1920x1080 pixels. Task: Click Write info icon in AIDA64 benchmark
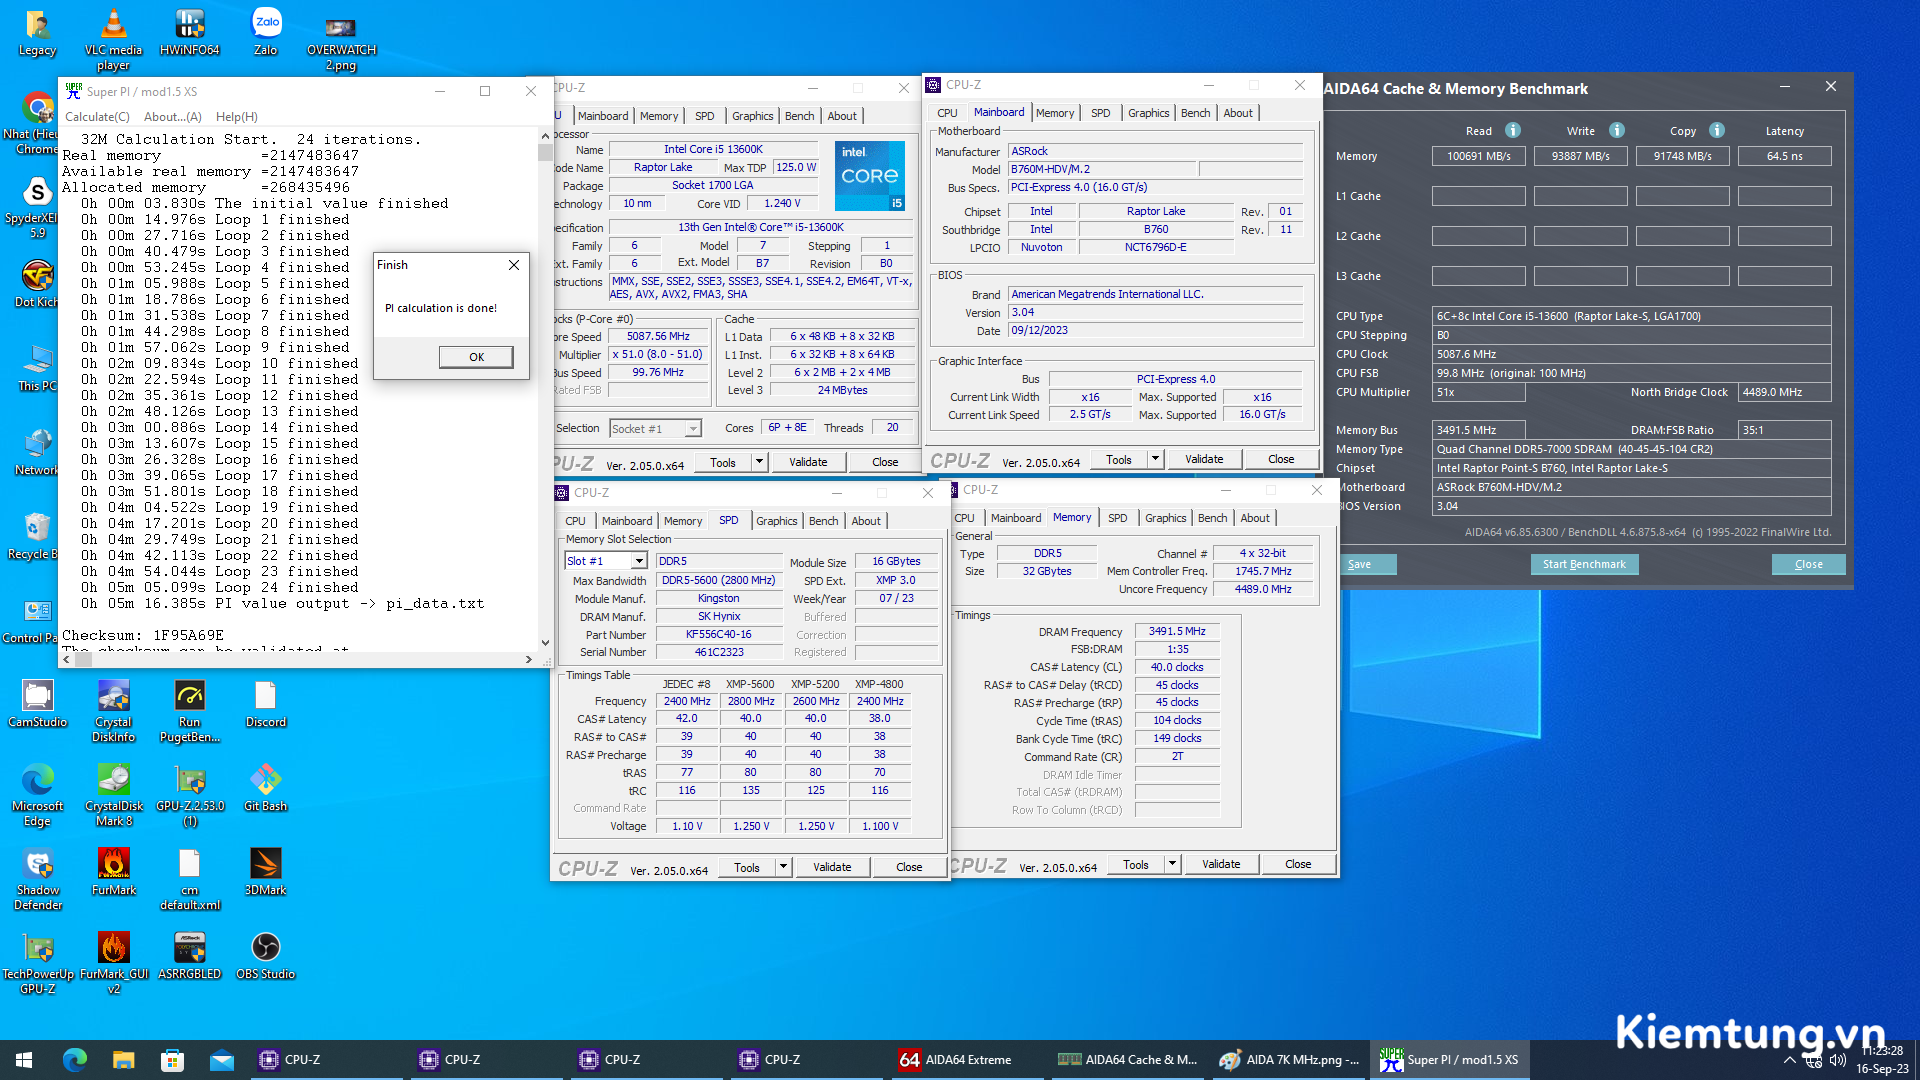1617,130
